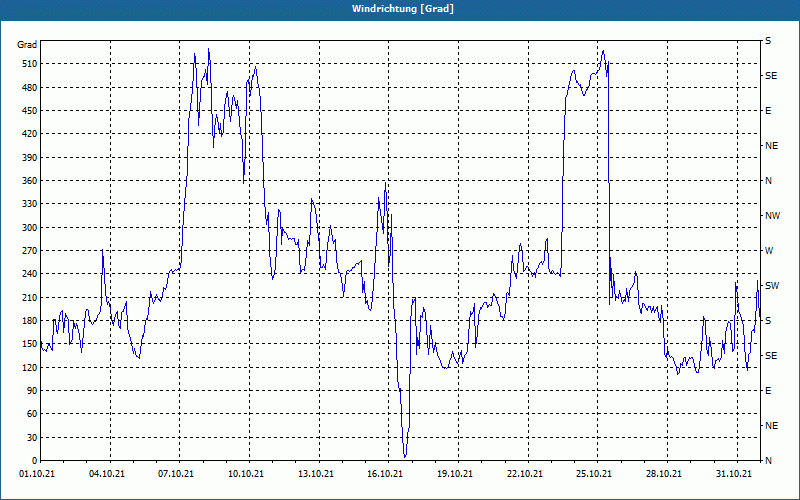Select the 270 y-axis value
Image resolution: width=800 pixels, height=500 pixels.
[30, 251]
